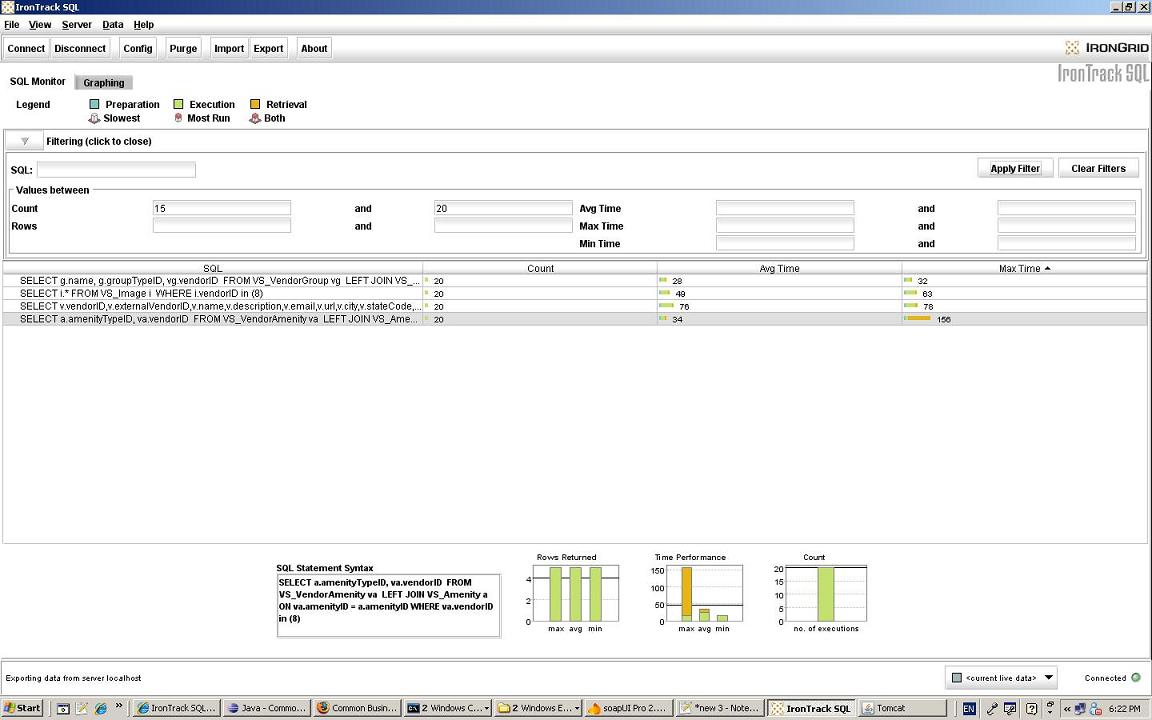Click the Time Performance bar chart
1152x720 pixels.
704,594
